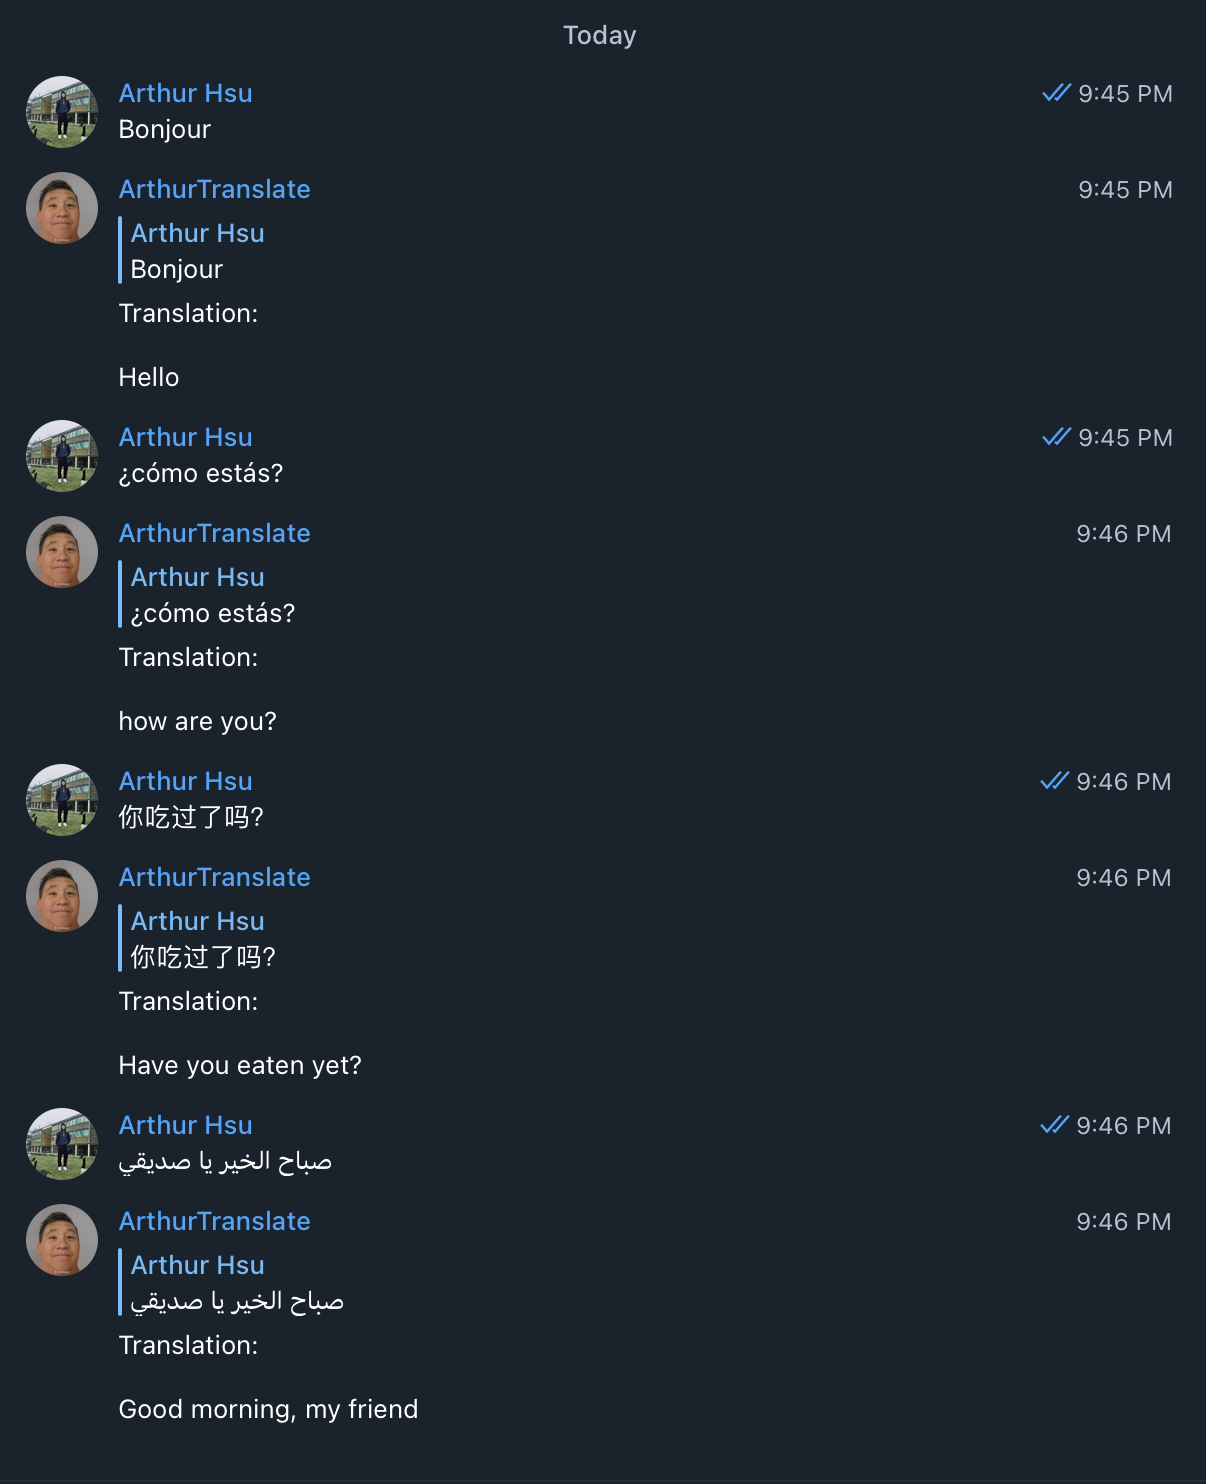Image resolution: width=1206 pixels, height=1484 pixels.
Task: Click ArthurTranslate avatar beside Have you eaten translation
Action: pyautogui.click(x=61, y=896)
